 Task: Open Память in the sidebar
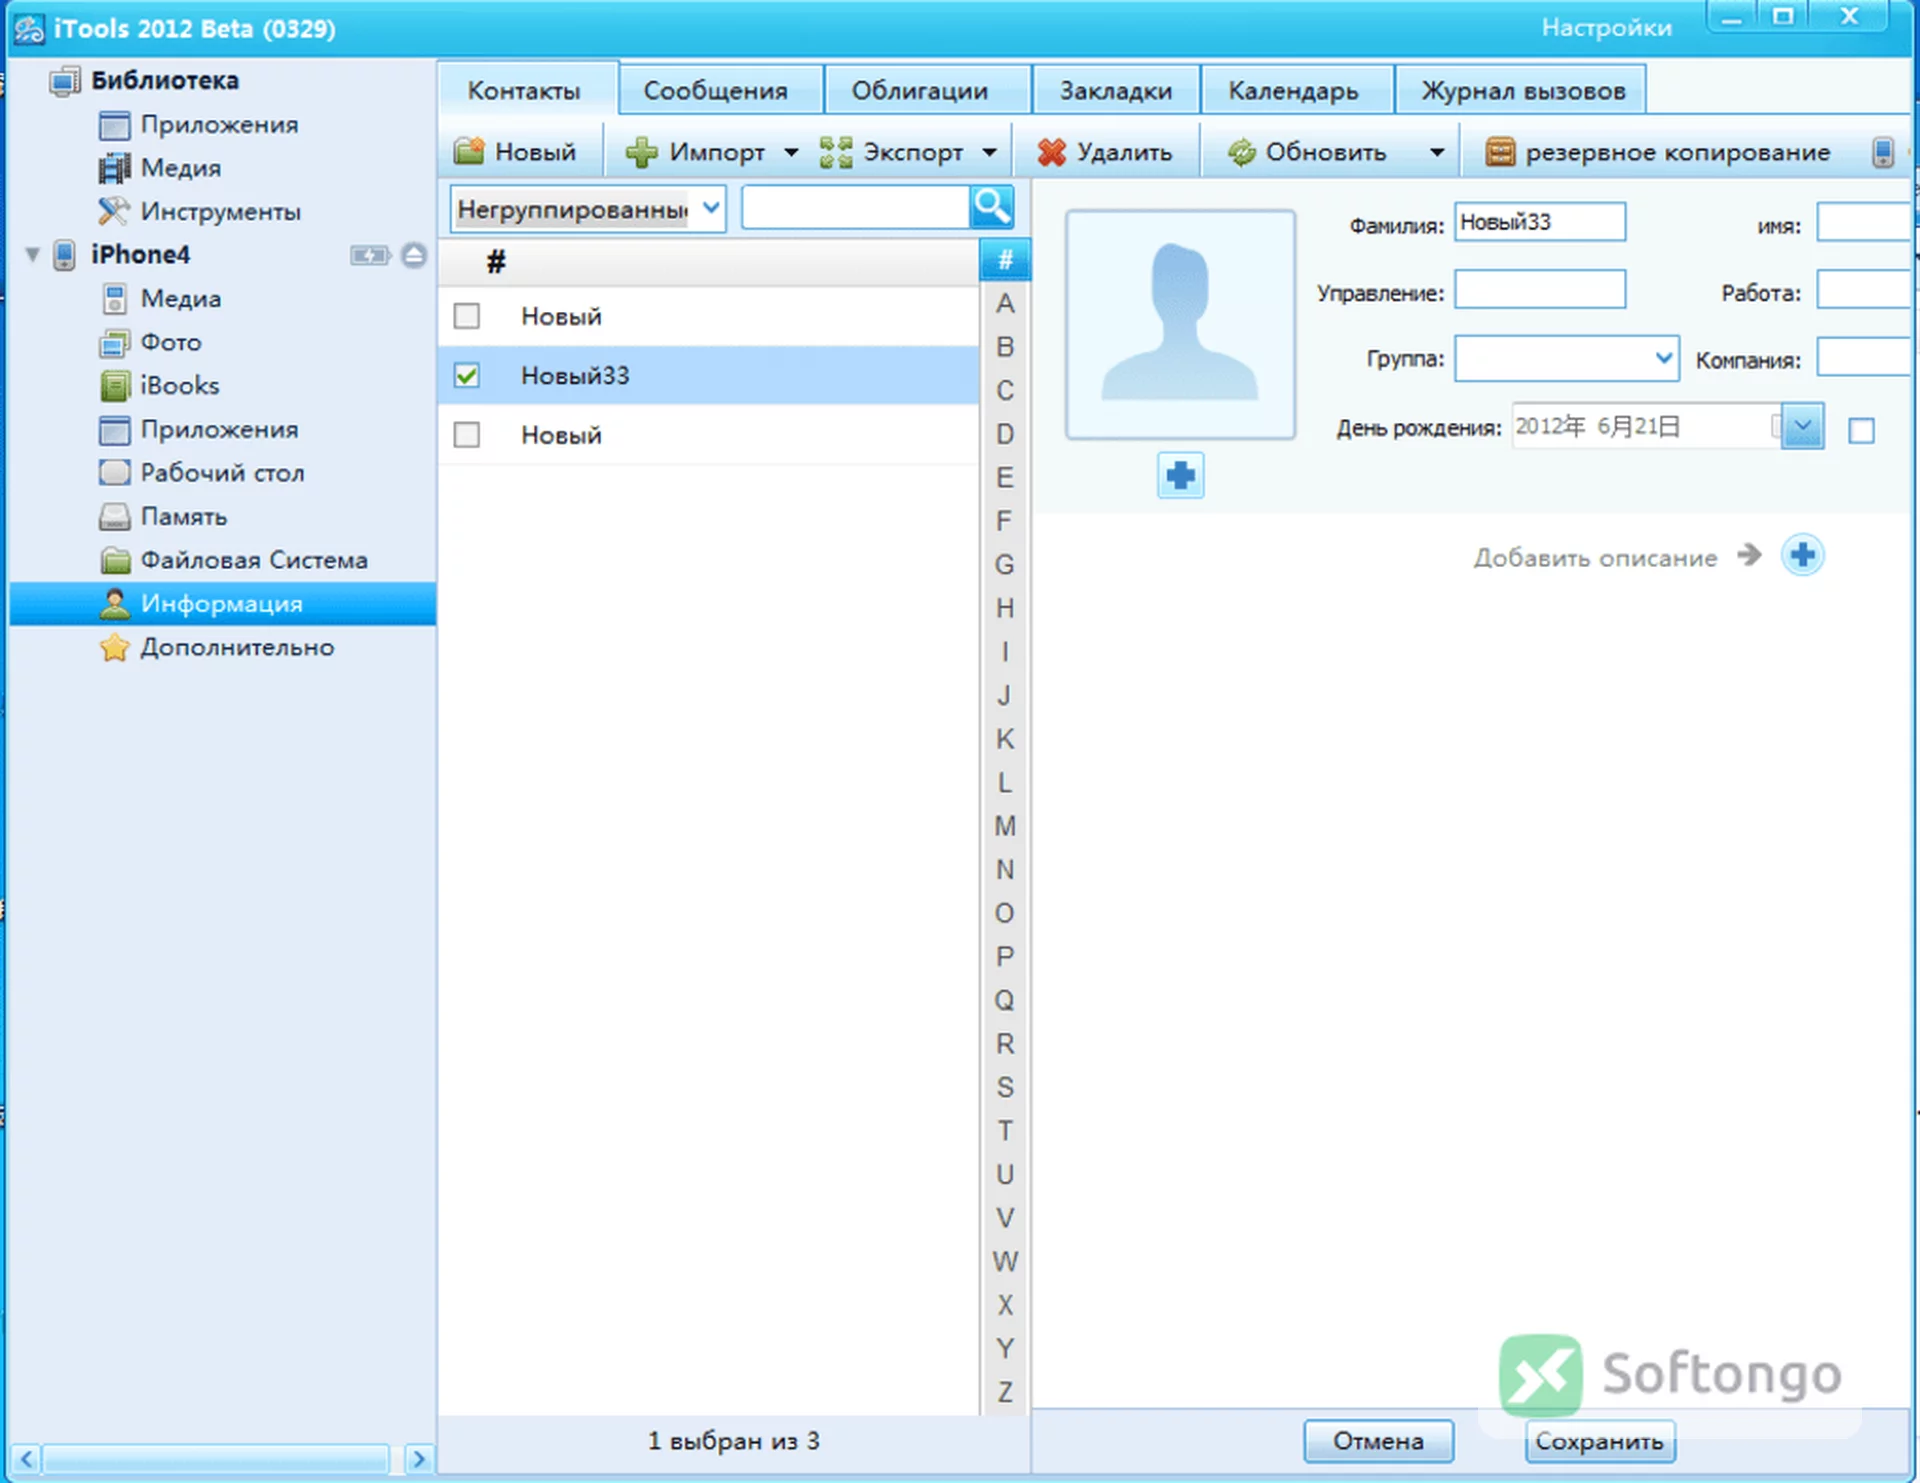point(163,516)
